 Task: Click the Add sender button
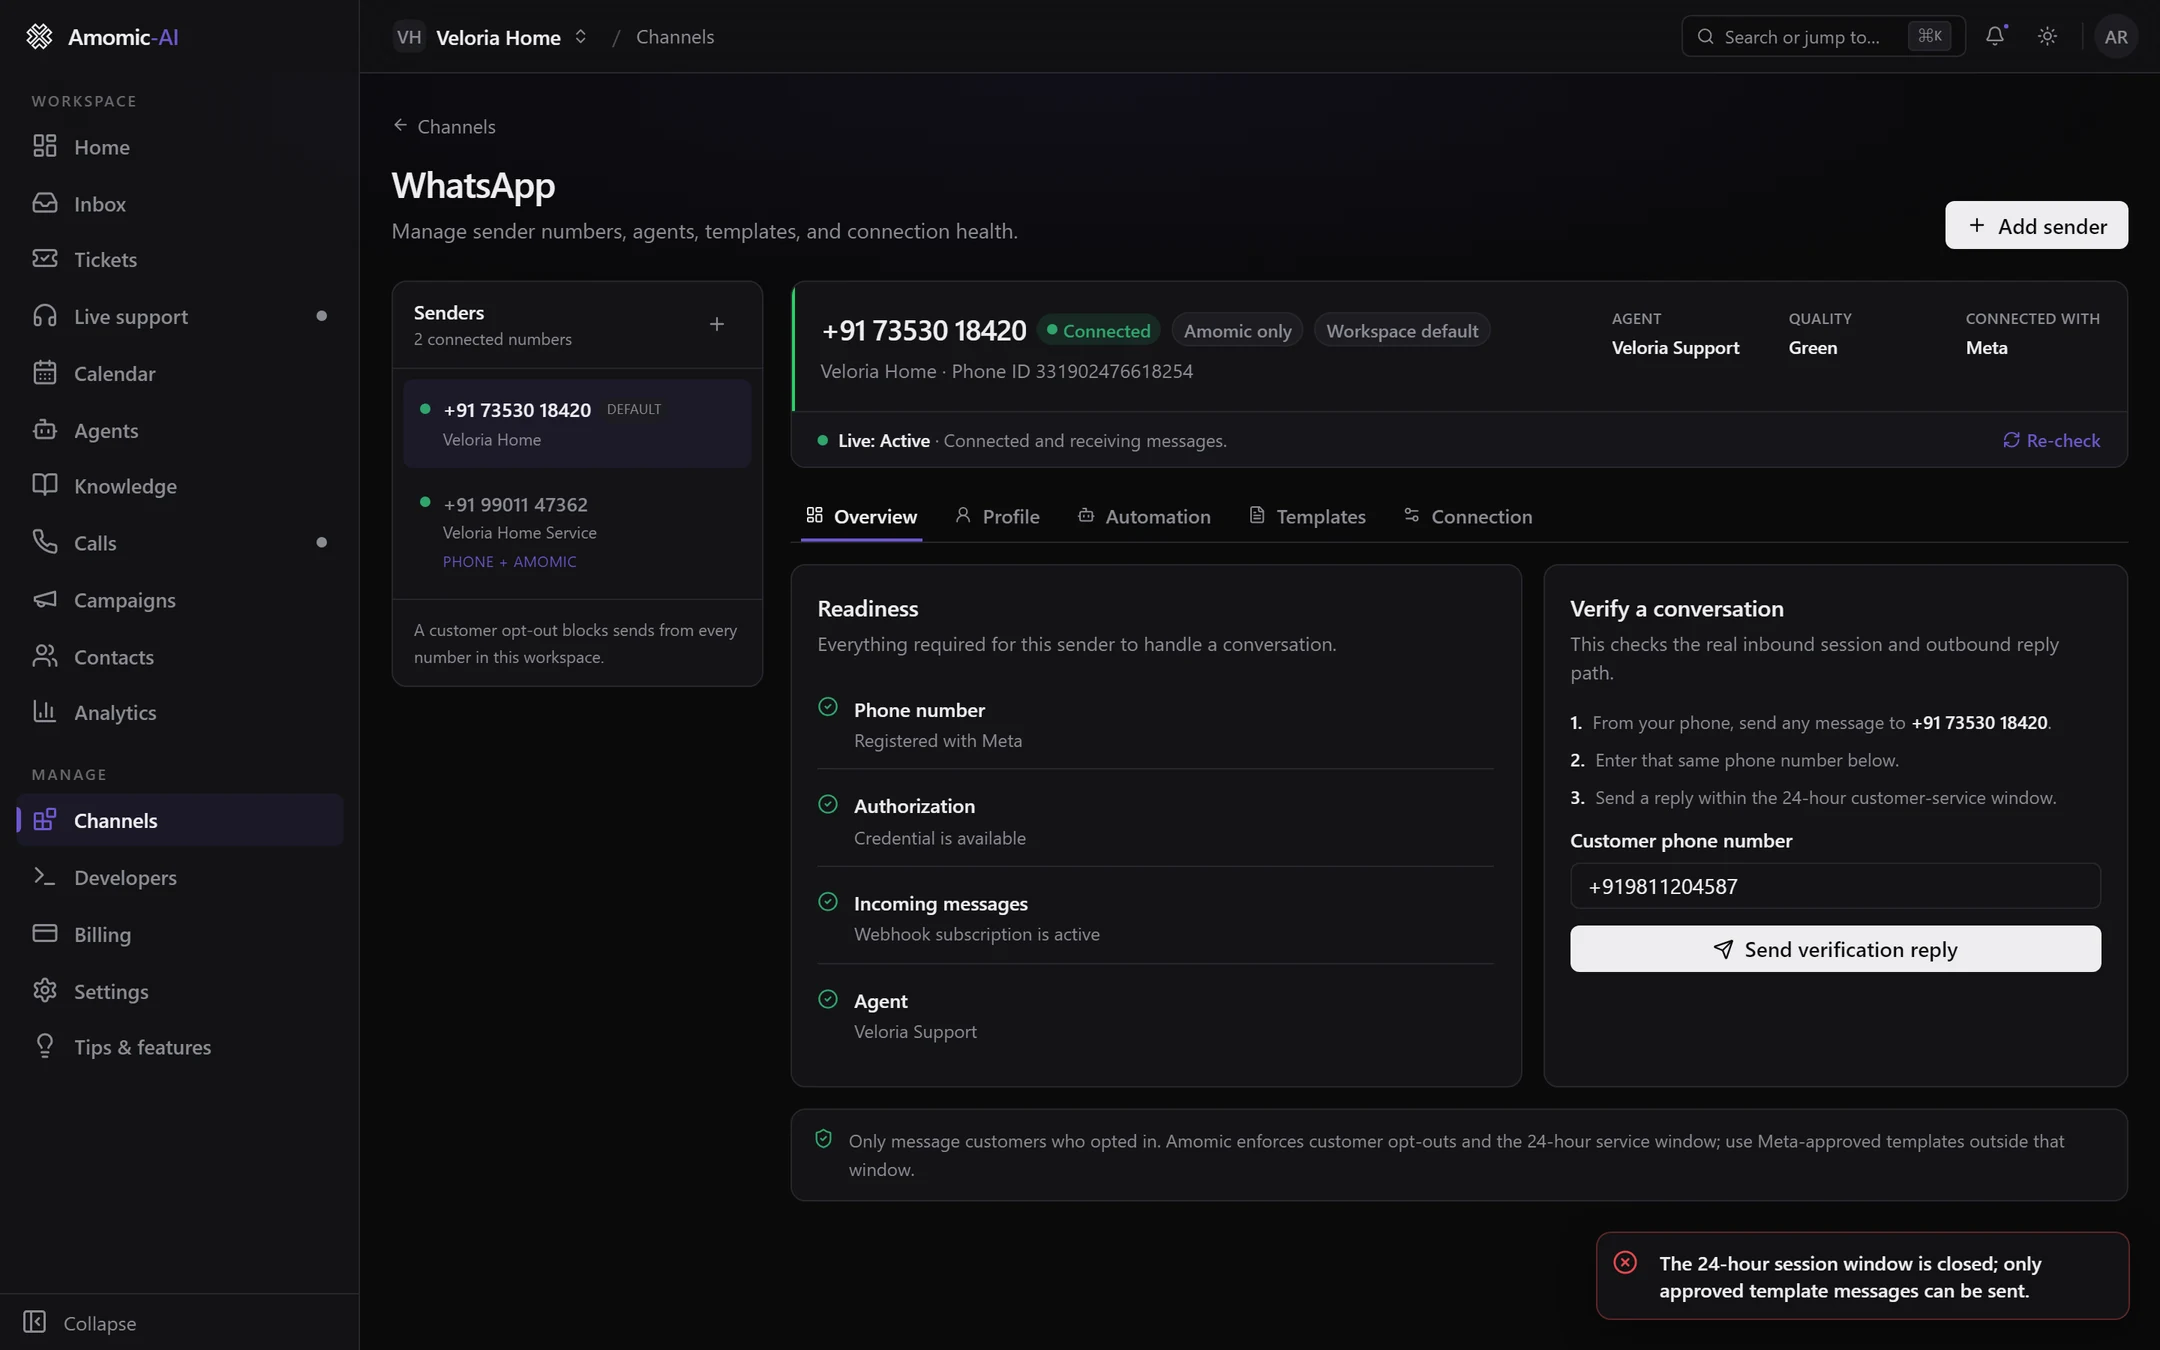point(2036,226)
